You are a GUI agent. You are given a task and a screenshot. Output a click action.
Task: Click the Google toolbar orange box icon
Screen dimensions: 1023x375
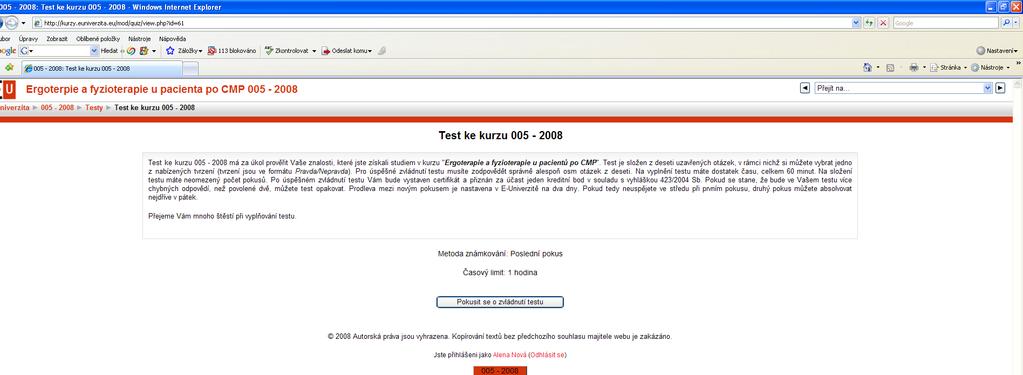point(144,50)
